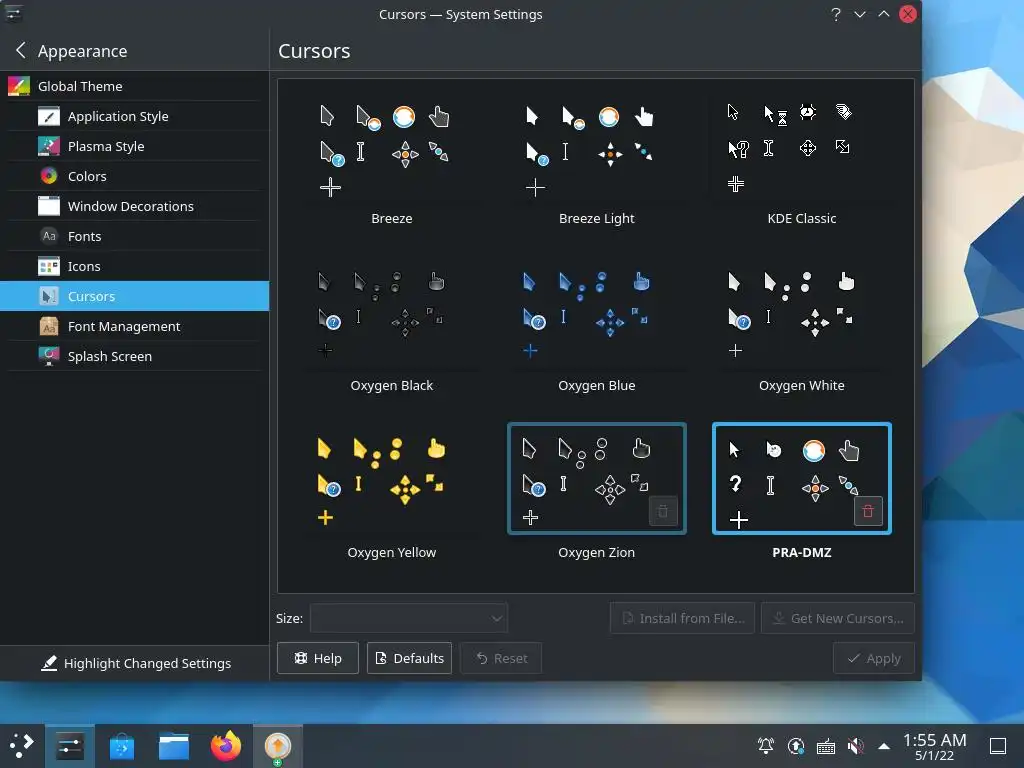The width and height of the screenshot is (1024, 768).
Task: Click the Reset button
Action: click(501, 658)
